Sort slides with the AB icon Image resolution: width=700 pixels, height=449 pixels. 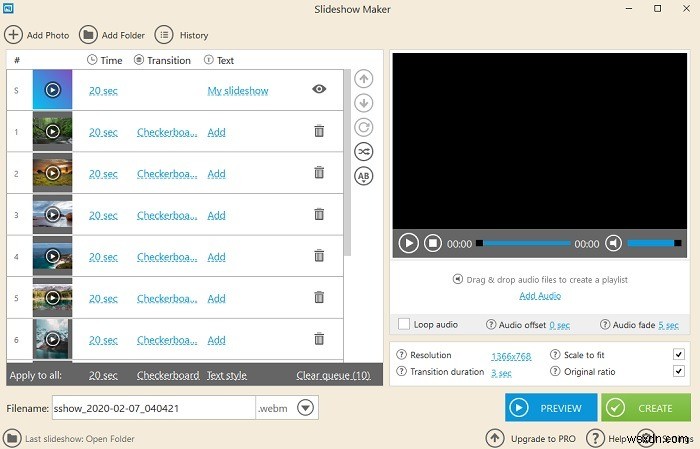click(x=364, y=176)
